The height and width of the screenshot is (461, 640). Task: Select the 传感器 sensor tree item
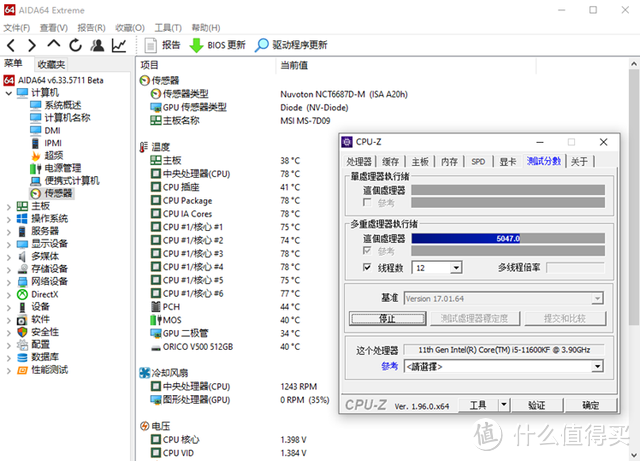pos(58,194)
